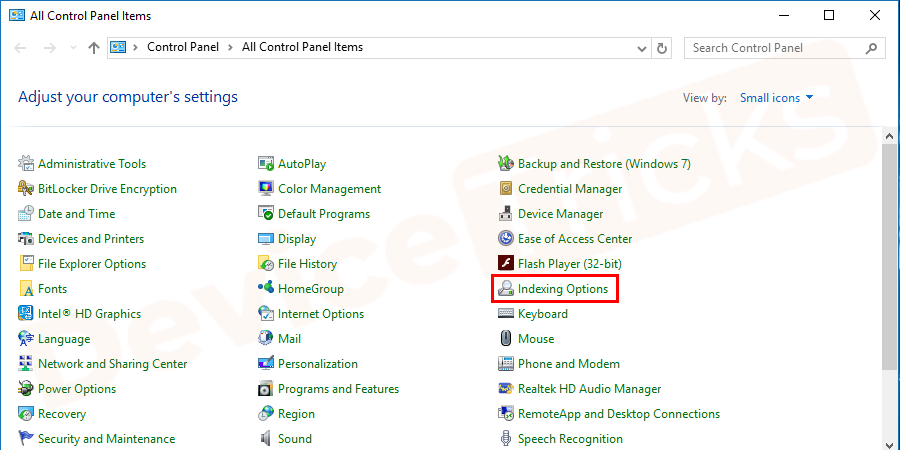Open Programs and Features link
The width and height of the screenshot is (900, 450).
click(338, 389)
